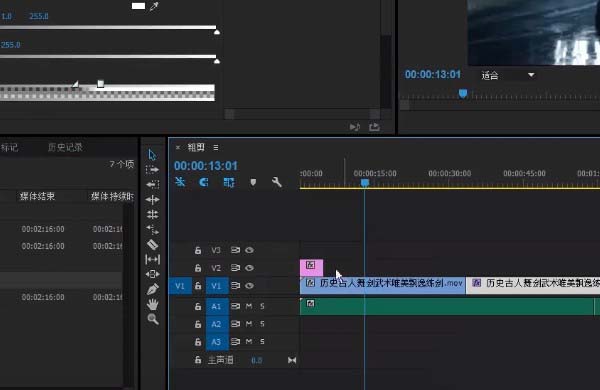Click audio play-only icon in Effect Controls
Image resolution: width=600 pixels, height=390 pixels.
point(355,127)
